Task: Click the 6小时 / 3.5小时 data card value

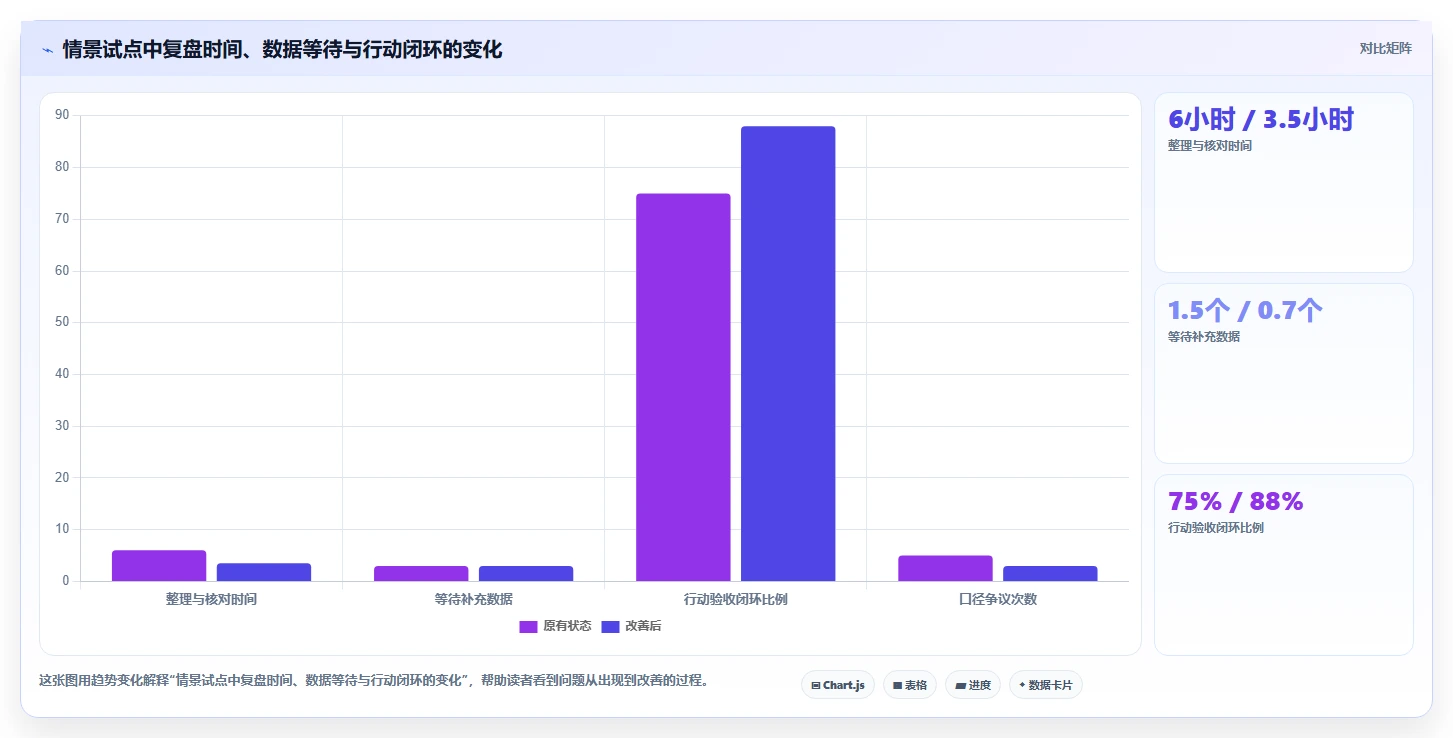Action: pyautogui.click(x=1261, y=120)
